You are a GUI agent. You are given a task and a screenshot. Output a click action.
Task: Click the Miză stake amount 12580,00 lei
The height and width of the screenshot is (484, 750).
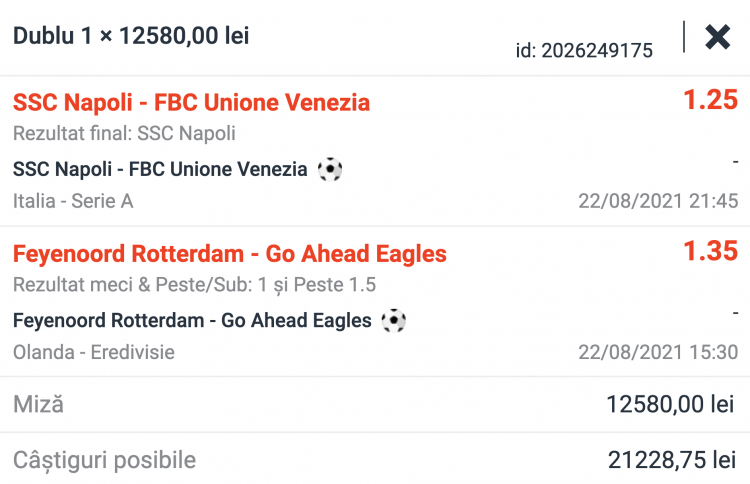(x=670, y=405)
